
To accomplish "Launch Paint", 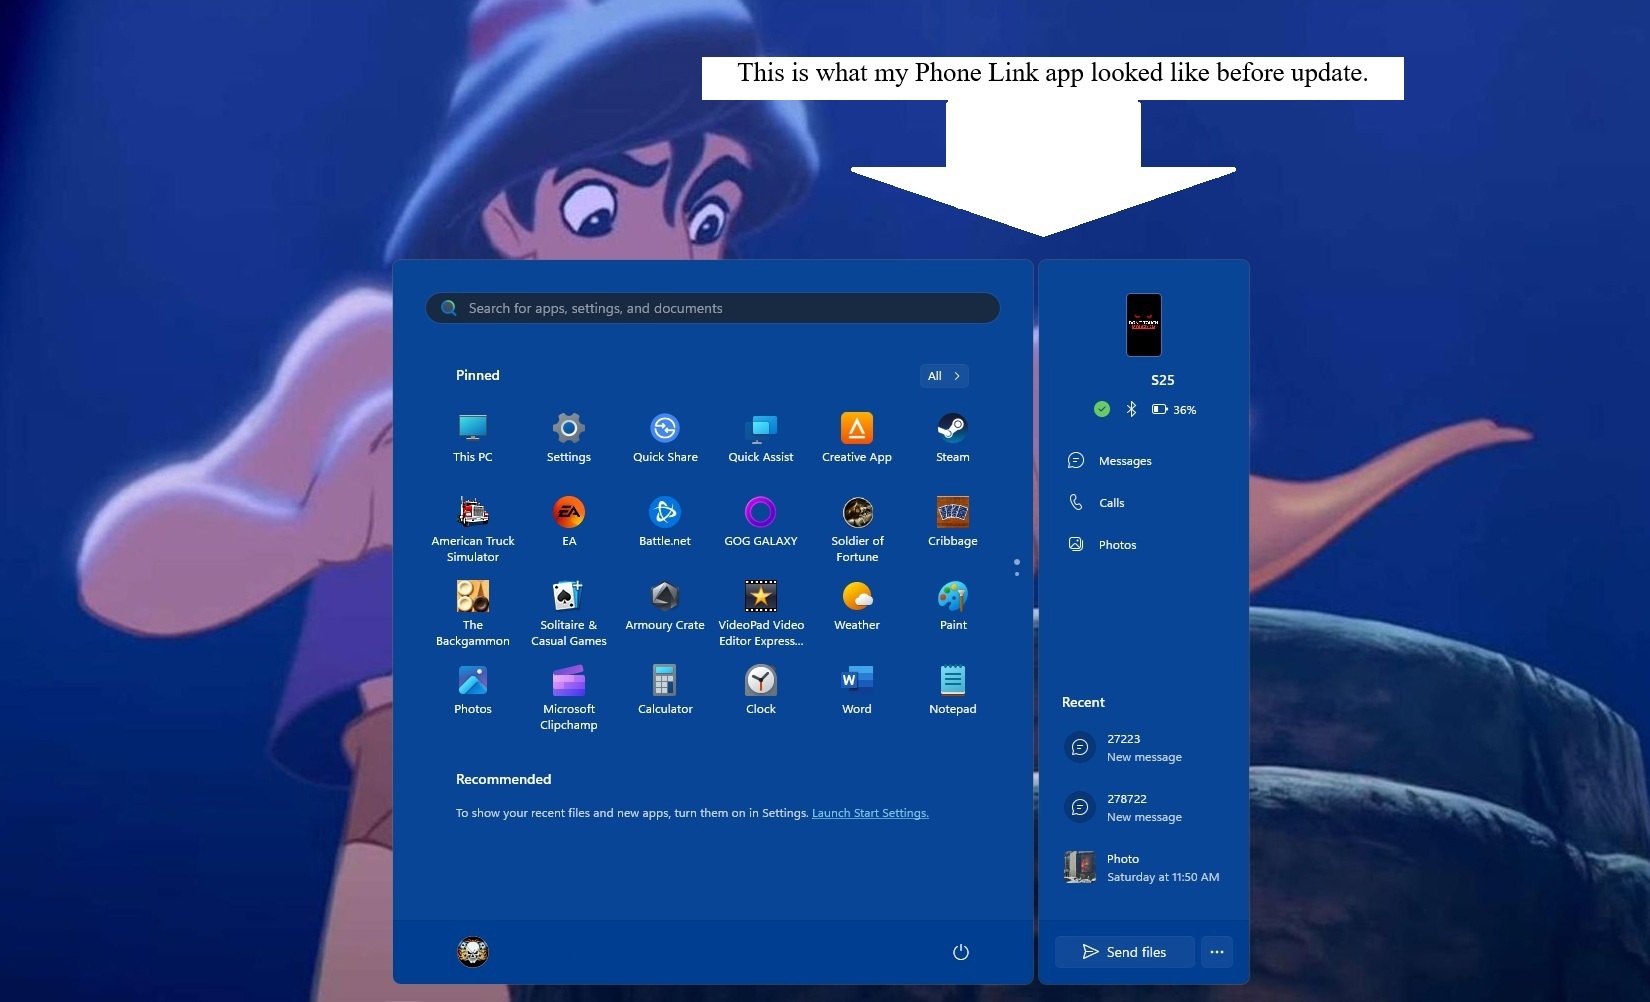I will (953, 606).
